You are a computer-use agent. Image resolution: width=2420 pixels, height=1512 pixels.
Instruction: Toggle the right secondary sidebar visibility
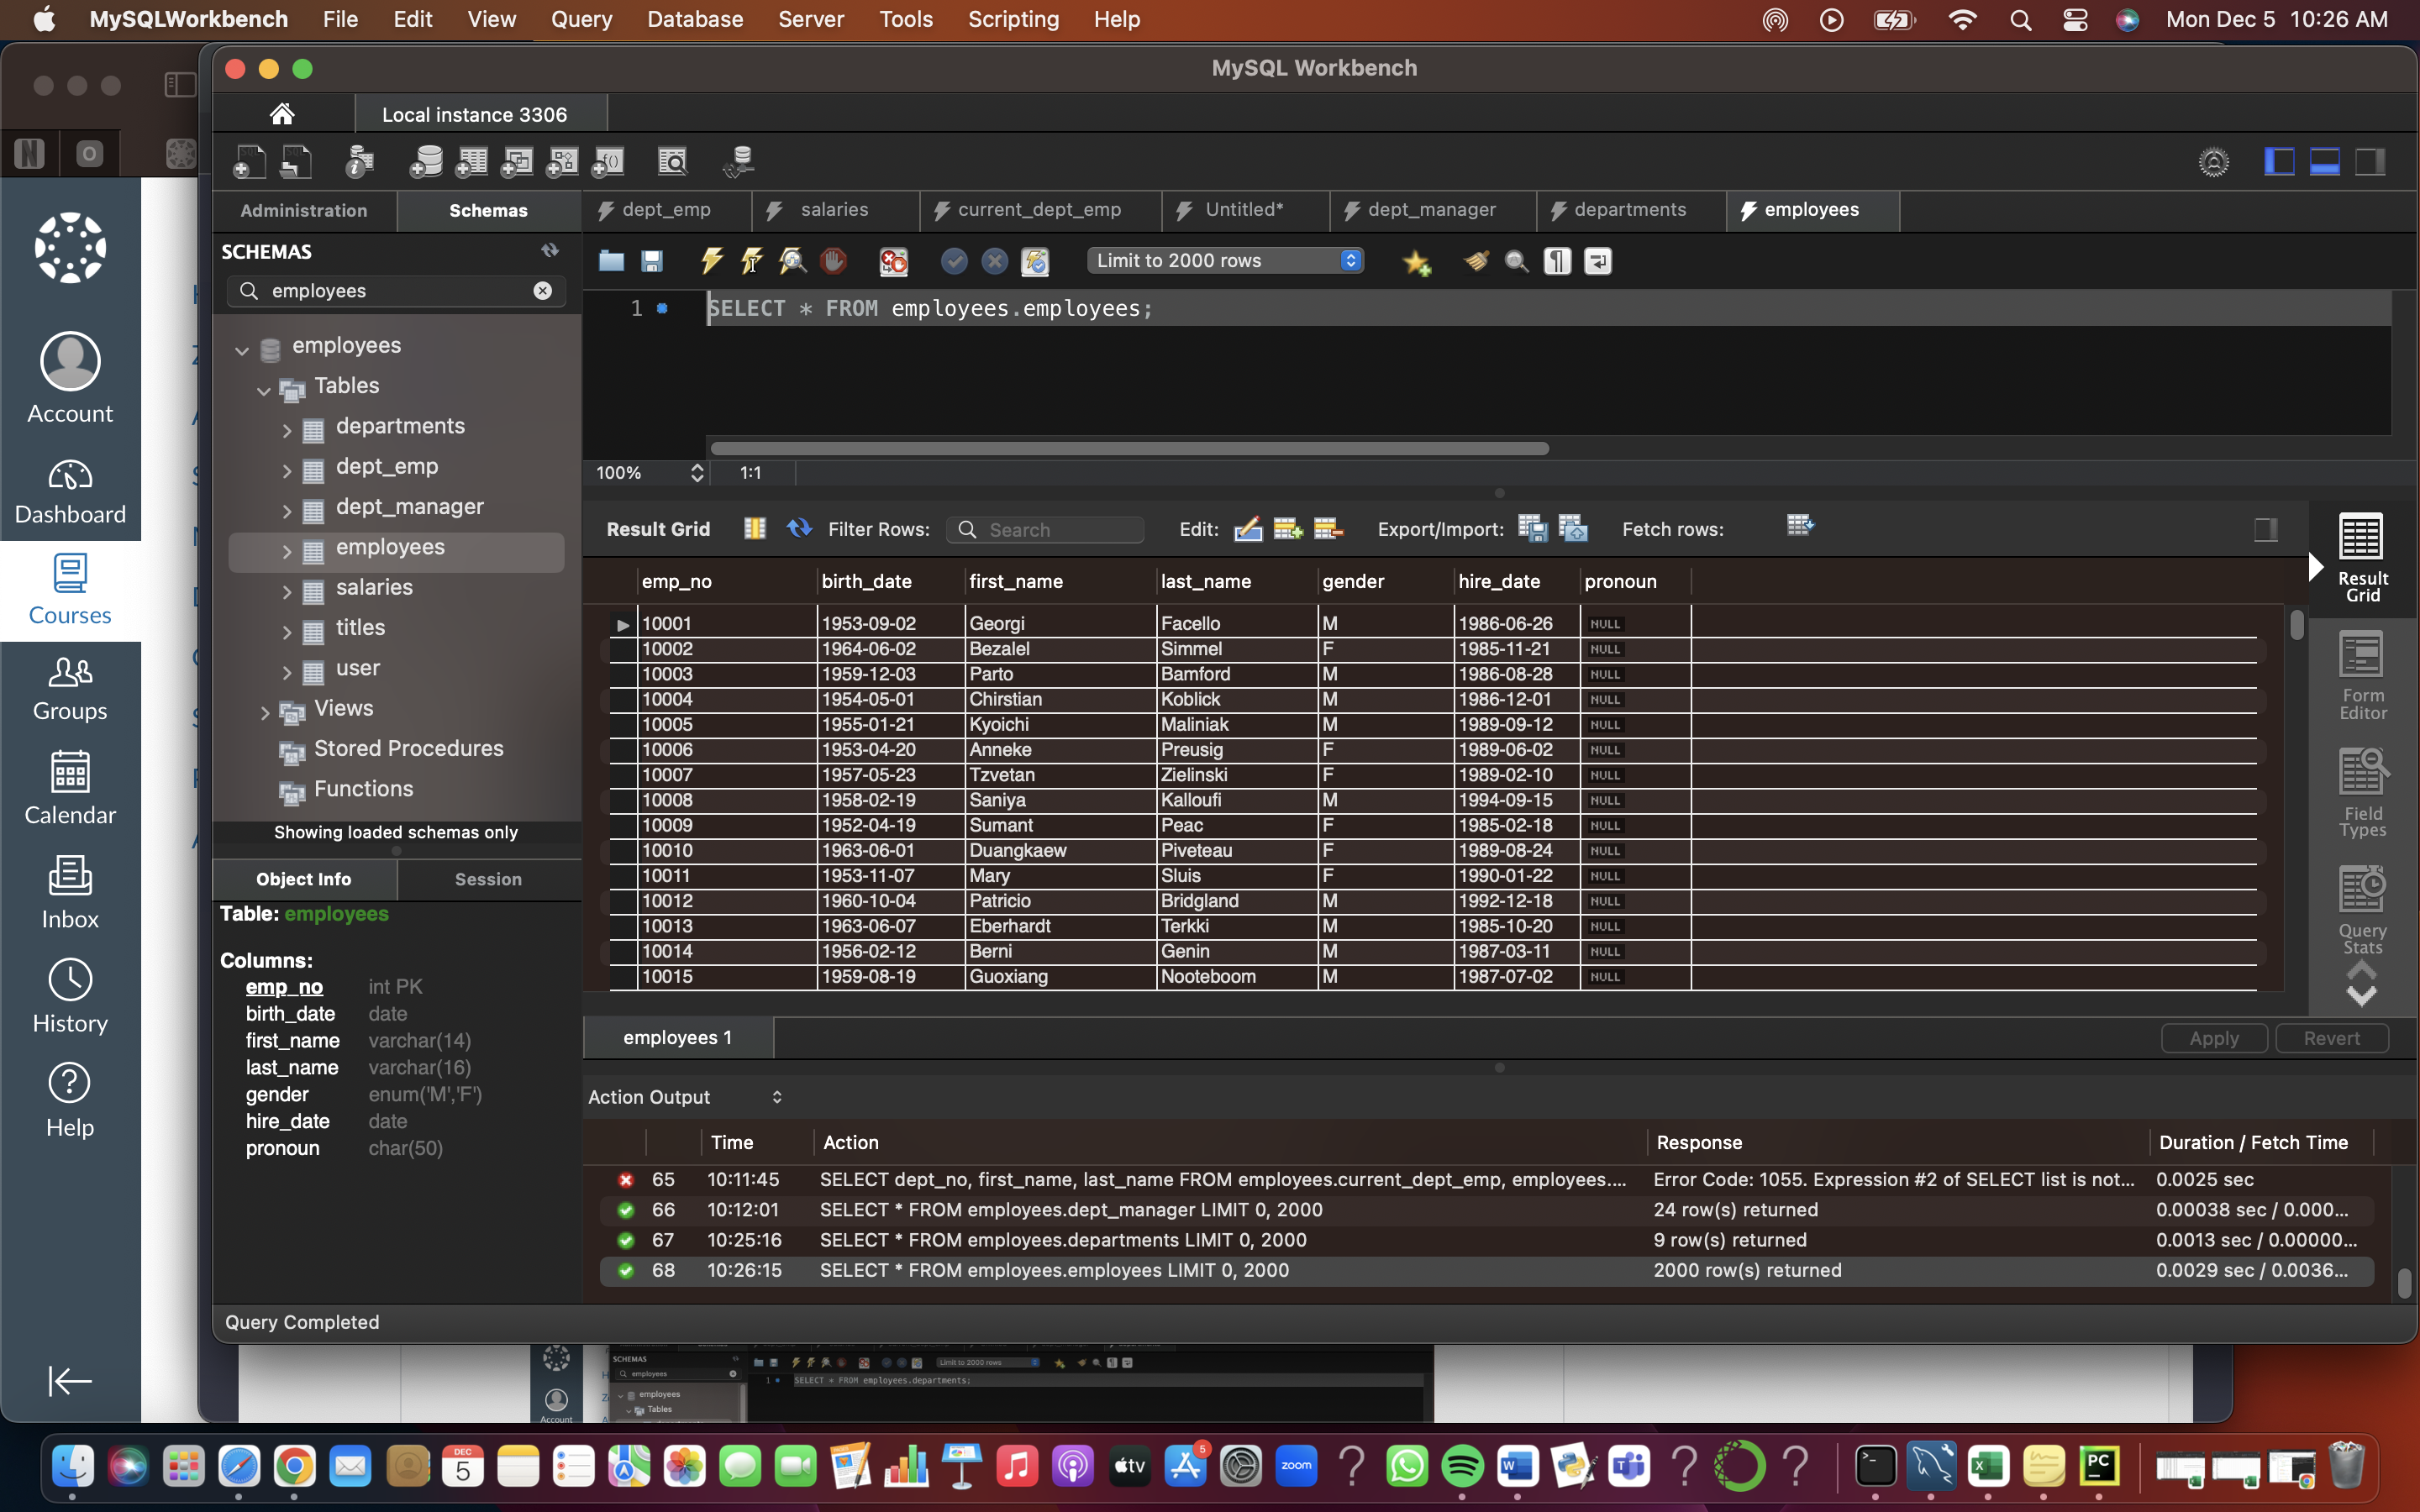[x=2369, y=161]
